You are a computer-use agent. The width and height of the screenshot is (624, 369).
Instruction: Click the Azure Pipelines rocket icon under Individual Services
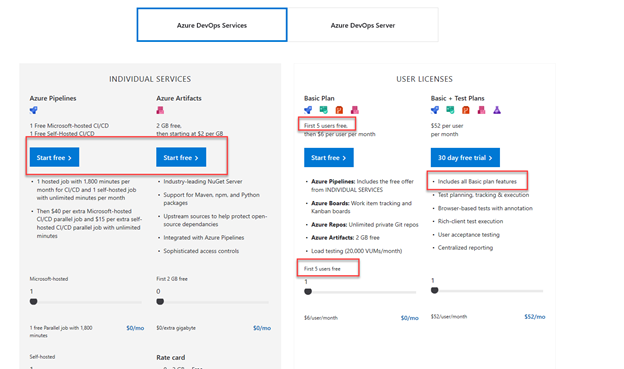(33, 110)
